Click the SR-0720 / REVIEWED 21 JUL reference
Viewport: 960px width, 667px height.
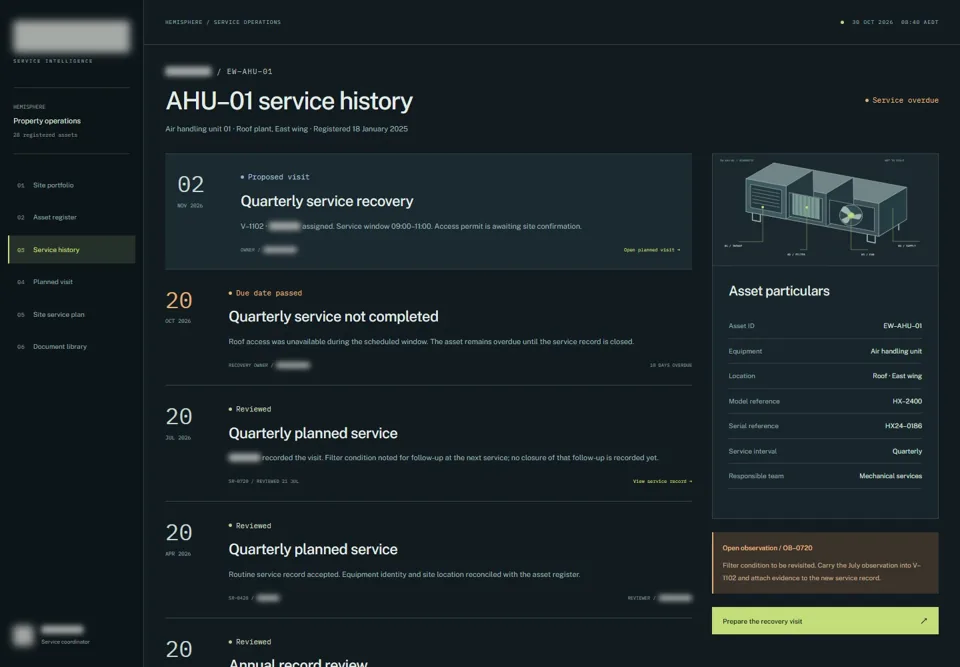pyautogui.click(x=263, y=481)
